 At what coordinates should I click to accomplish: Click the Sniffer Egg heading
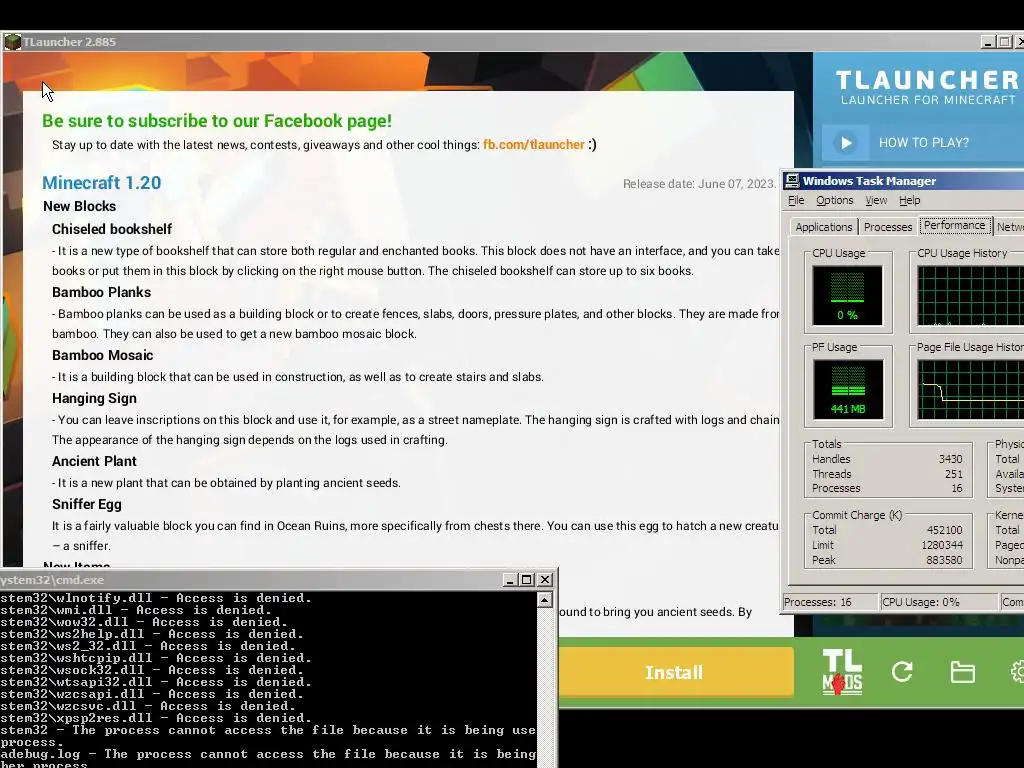coord(86,504)
